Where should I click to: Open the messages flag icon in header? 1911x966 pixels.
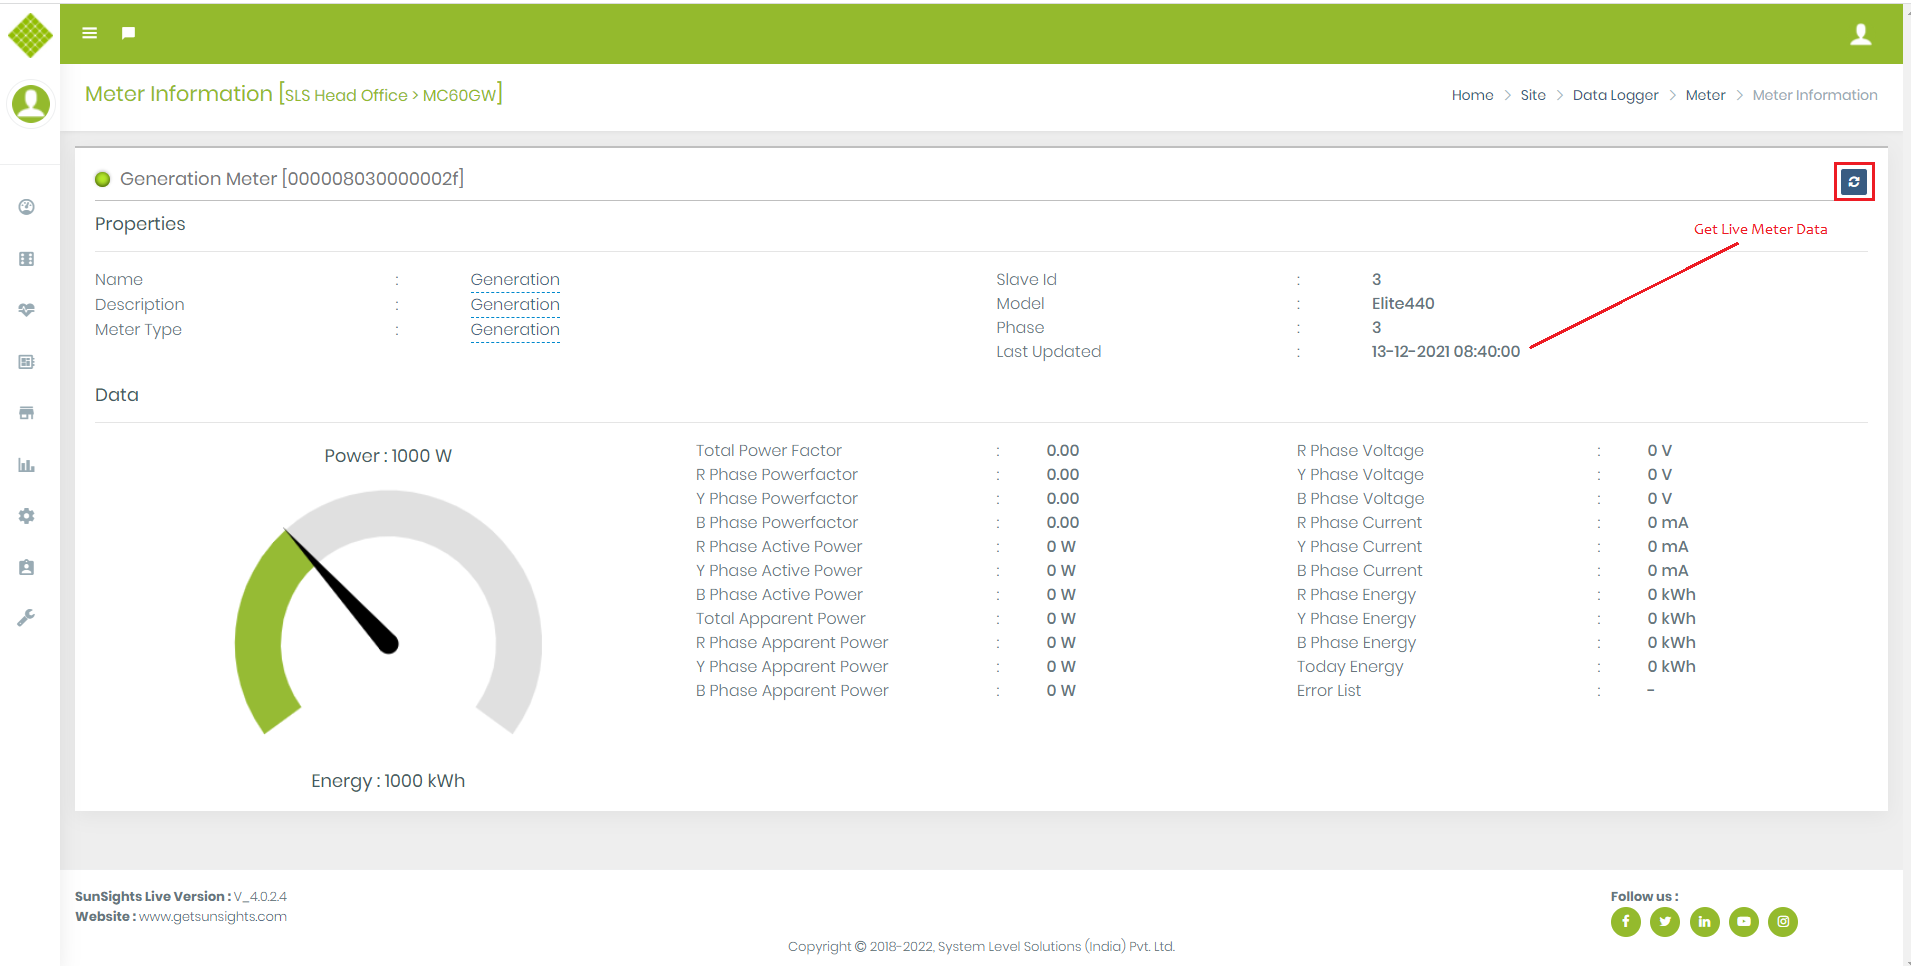coord(128,33)
